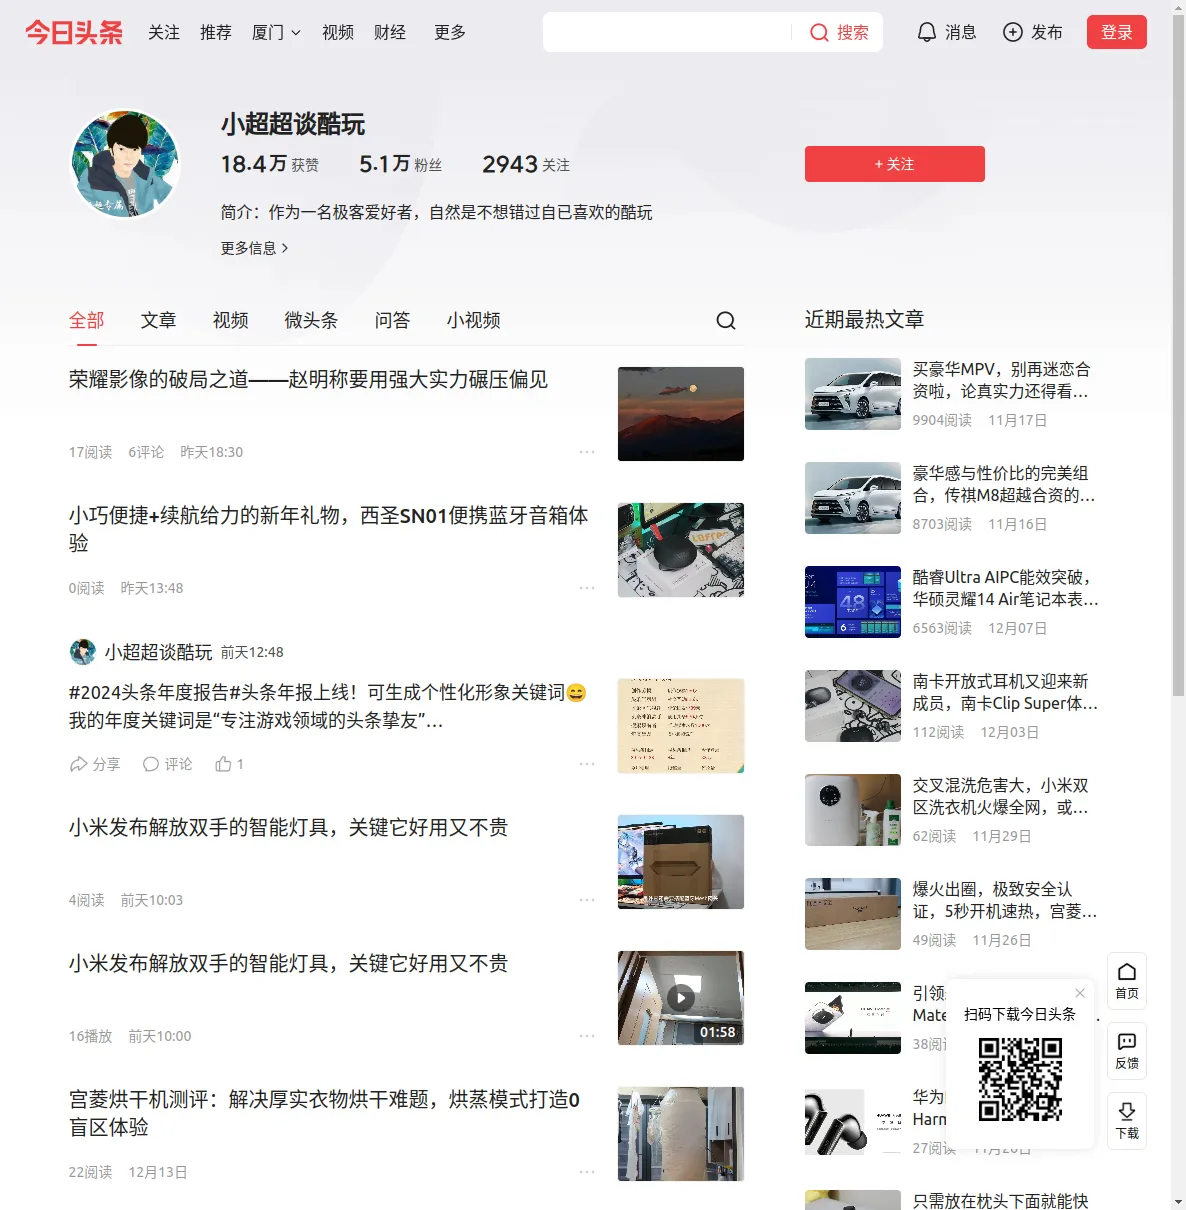This screenshot has height=1210, width=1186.
Task: Open the 消息 notification bell
Action: (x=927, y=32)
